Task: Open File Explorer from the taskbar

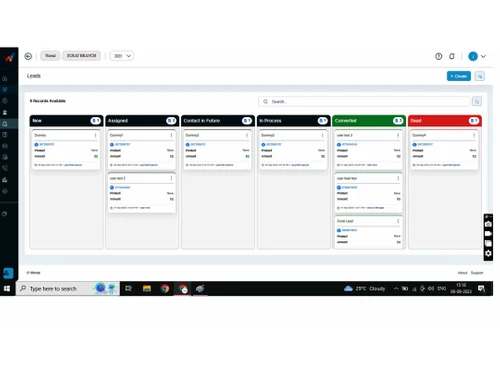Action: coord(147,288)
